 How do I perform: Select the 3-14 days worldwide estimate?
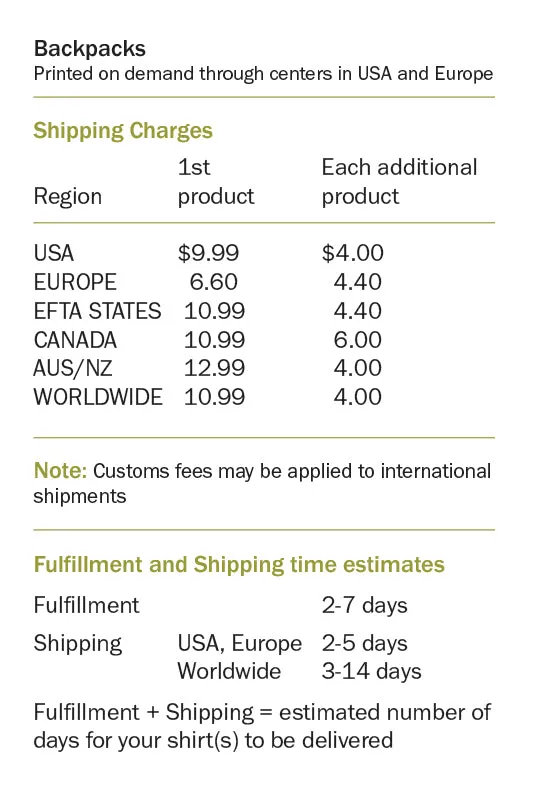tap(371, 671)
